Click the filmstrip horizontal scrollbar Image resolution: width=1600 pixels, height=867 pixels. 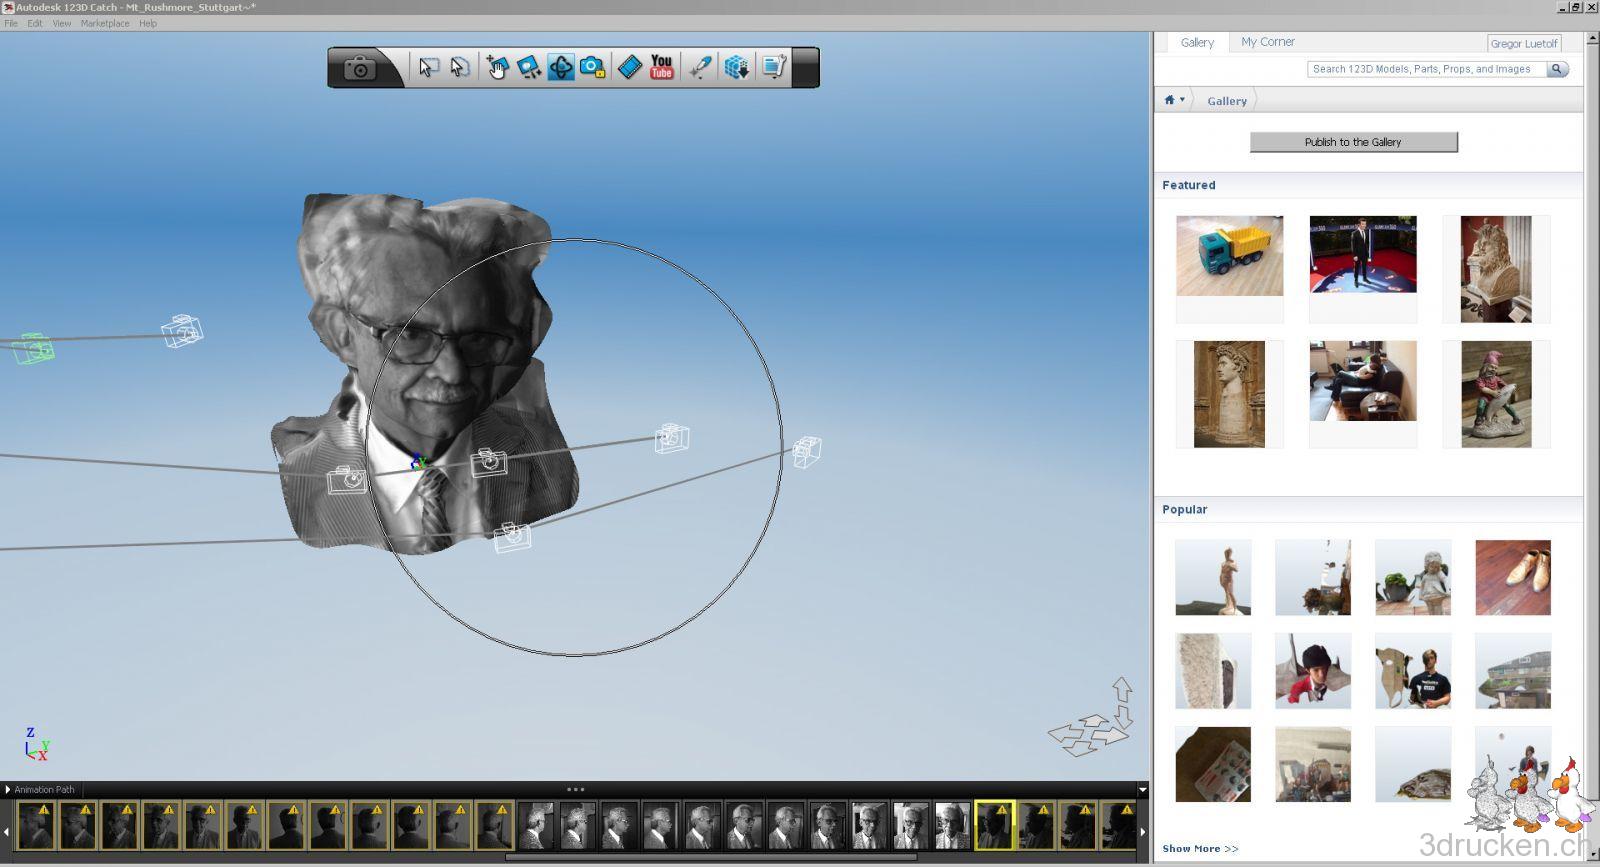711,857
